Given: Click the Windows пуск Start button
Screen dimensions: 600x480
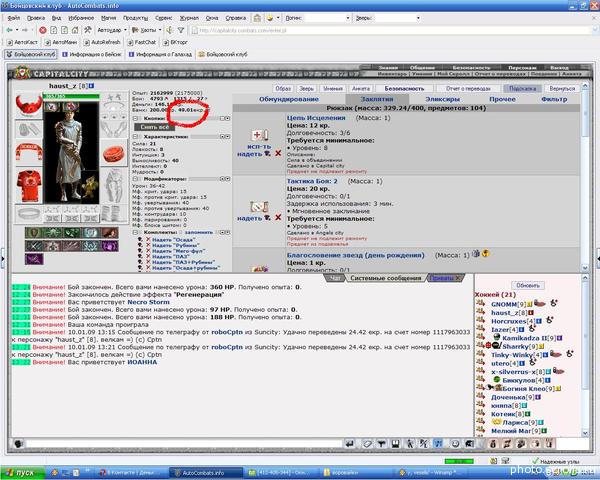Looking at the screenshot, I should pos(23,472).
